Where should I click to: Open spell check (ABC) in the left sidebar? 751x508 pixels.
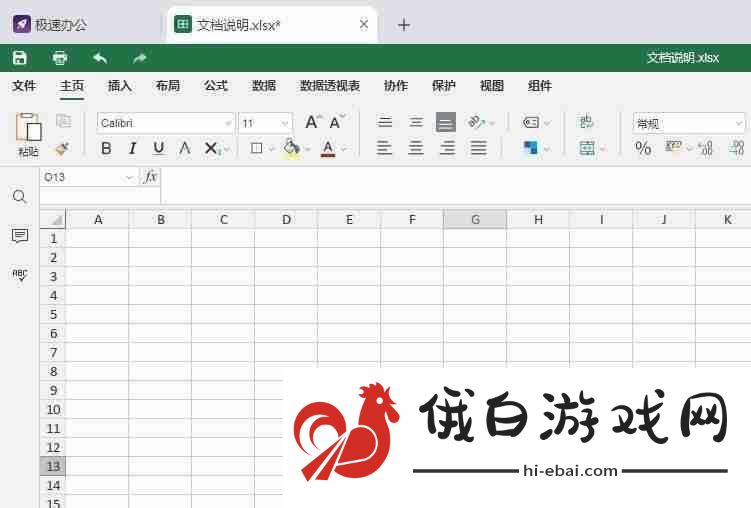pyautogui.click(x=20, y=274)
